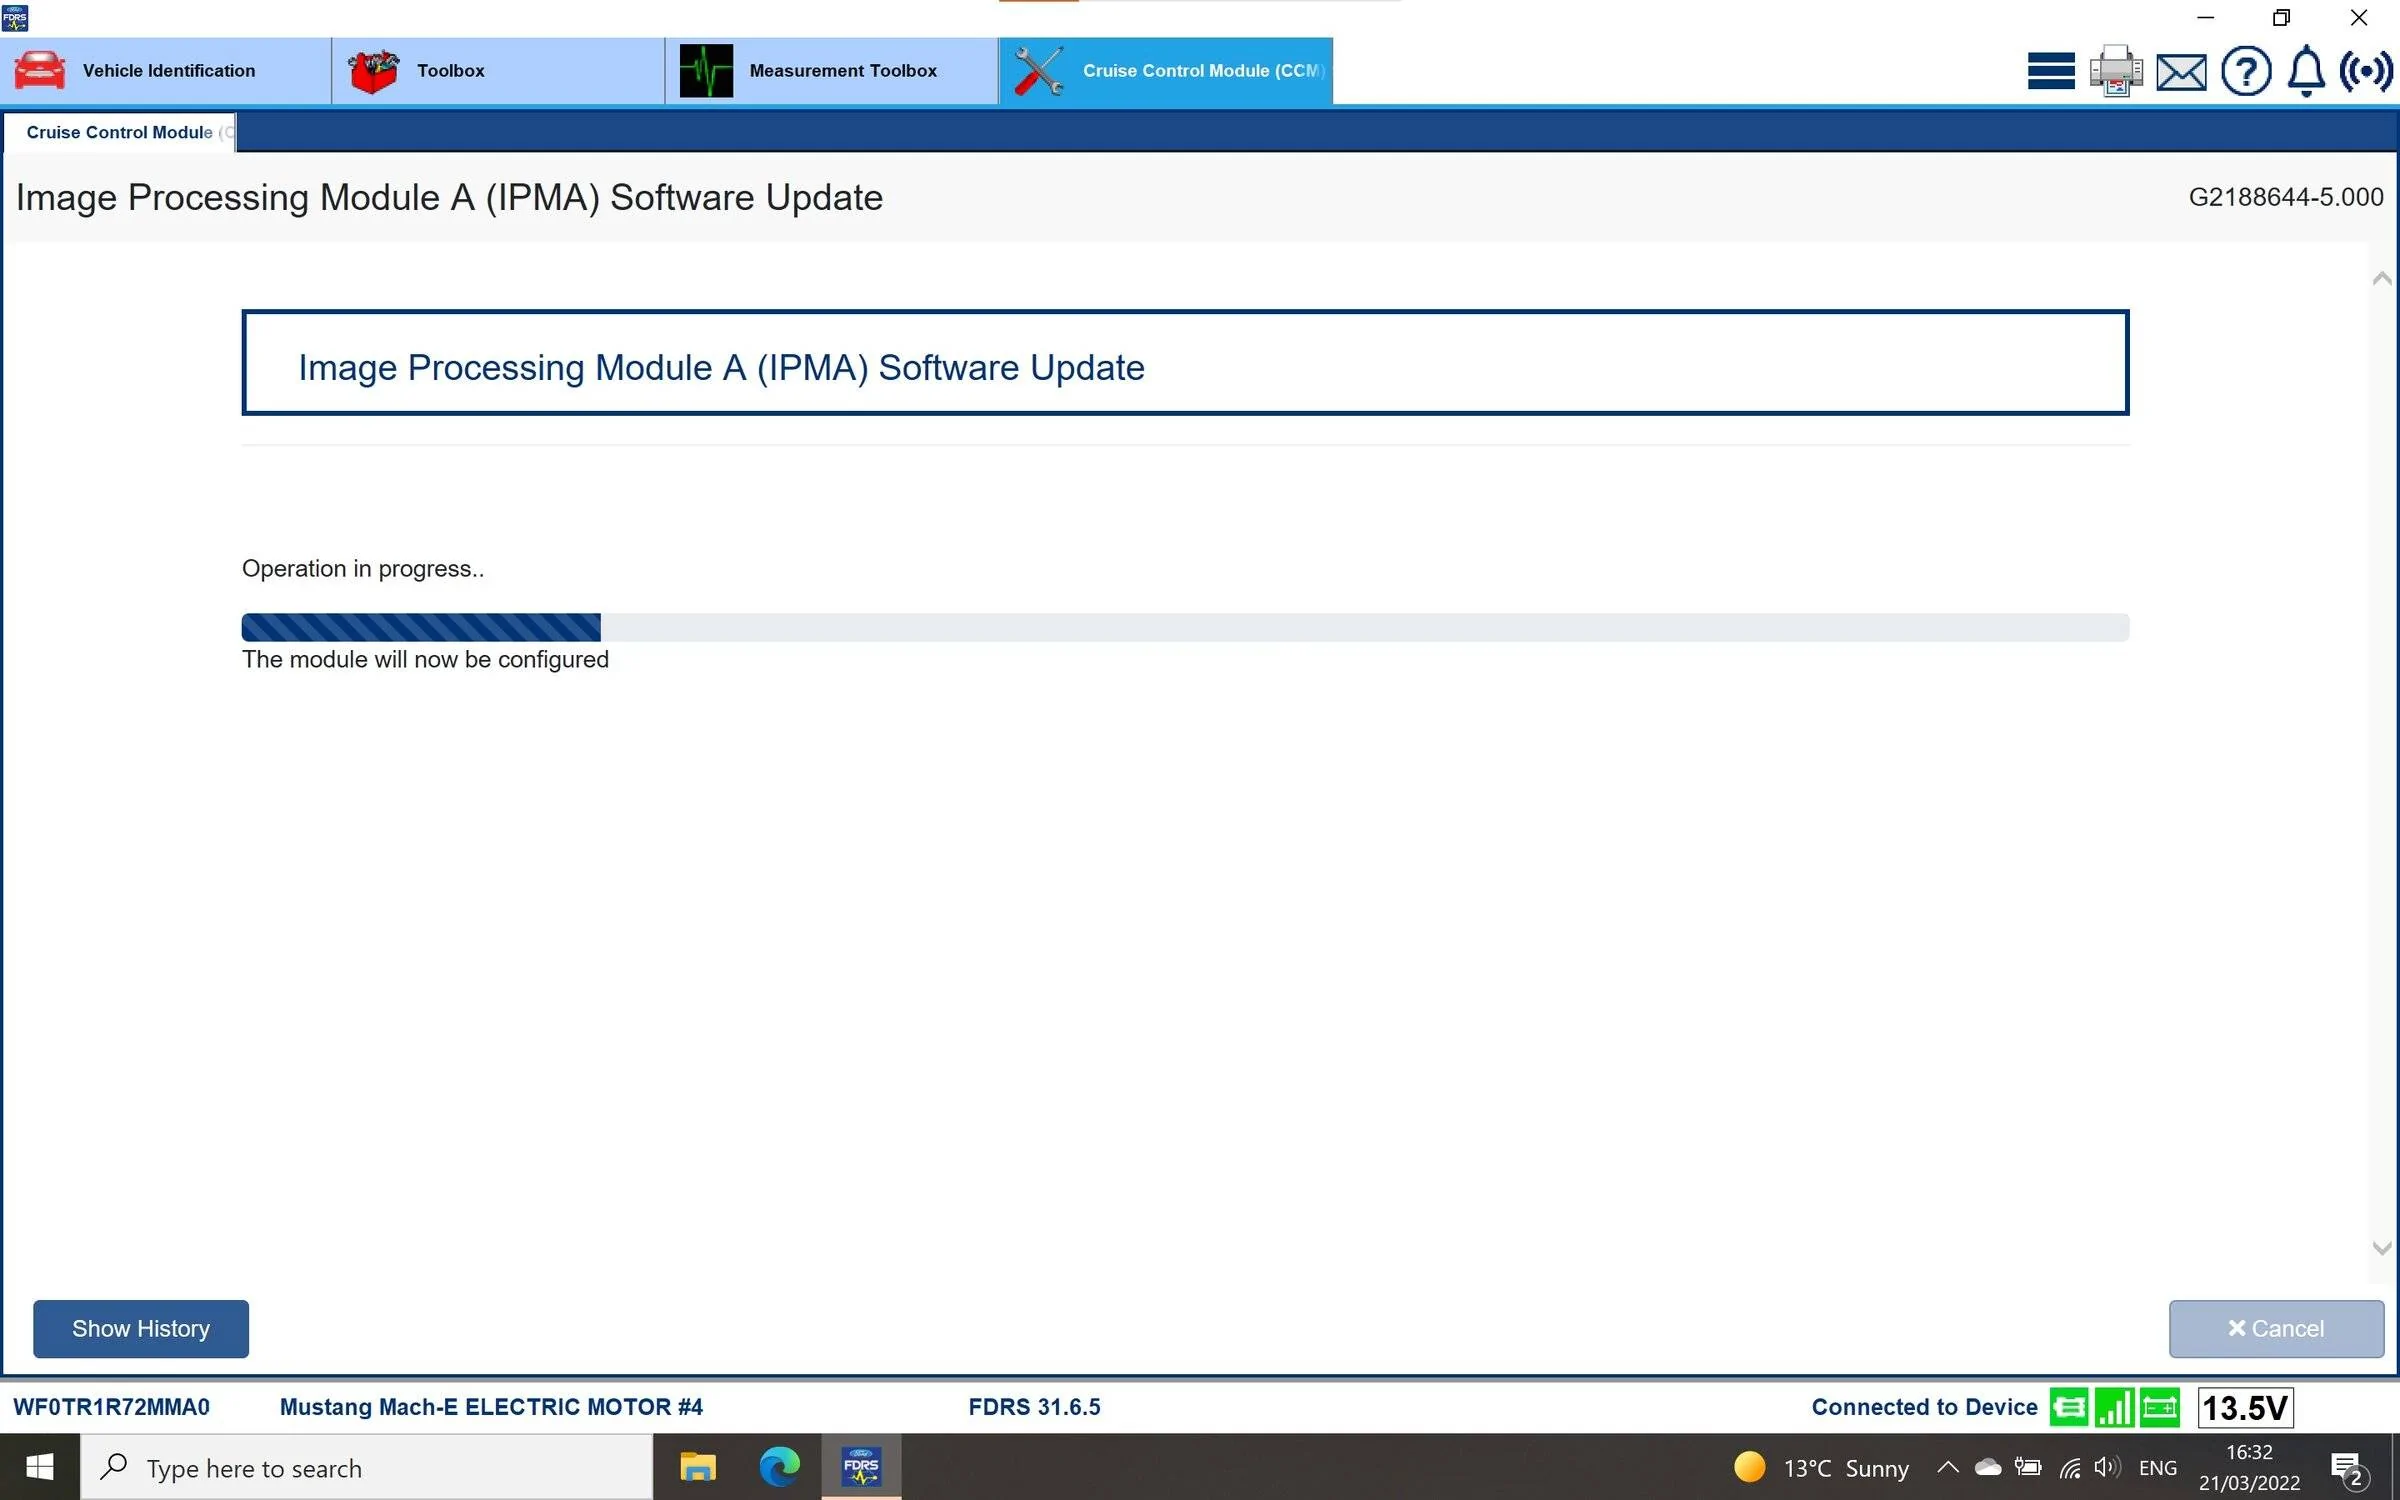The width and height of the screenshot is (2400, 1500).
Task: Click the Show History button
Action: (x=141, y=1329)
